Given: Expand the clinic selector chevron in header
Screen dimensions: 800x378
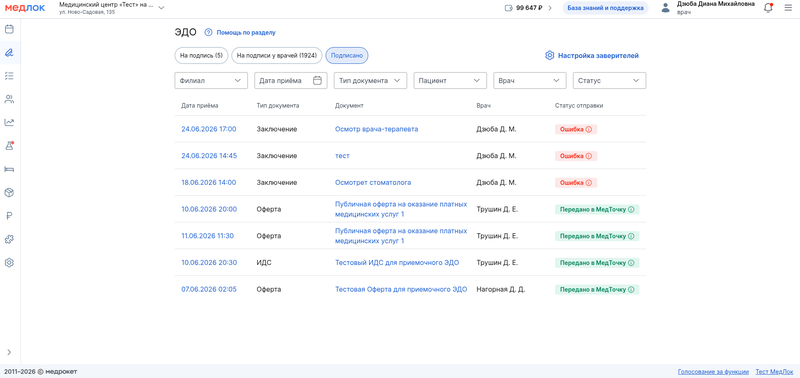Looking at the screenshot, I should click(x=161, y=8).
